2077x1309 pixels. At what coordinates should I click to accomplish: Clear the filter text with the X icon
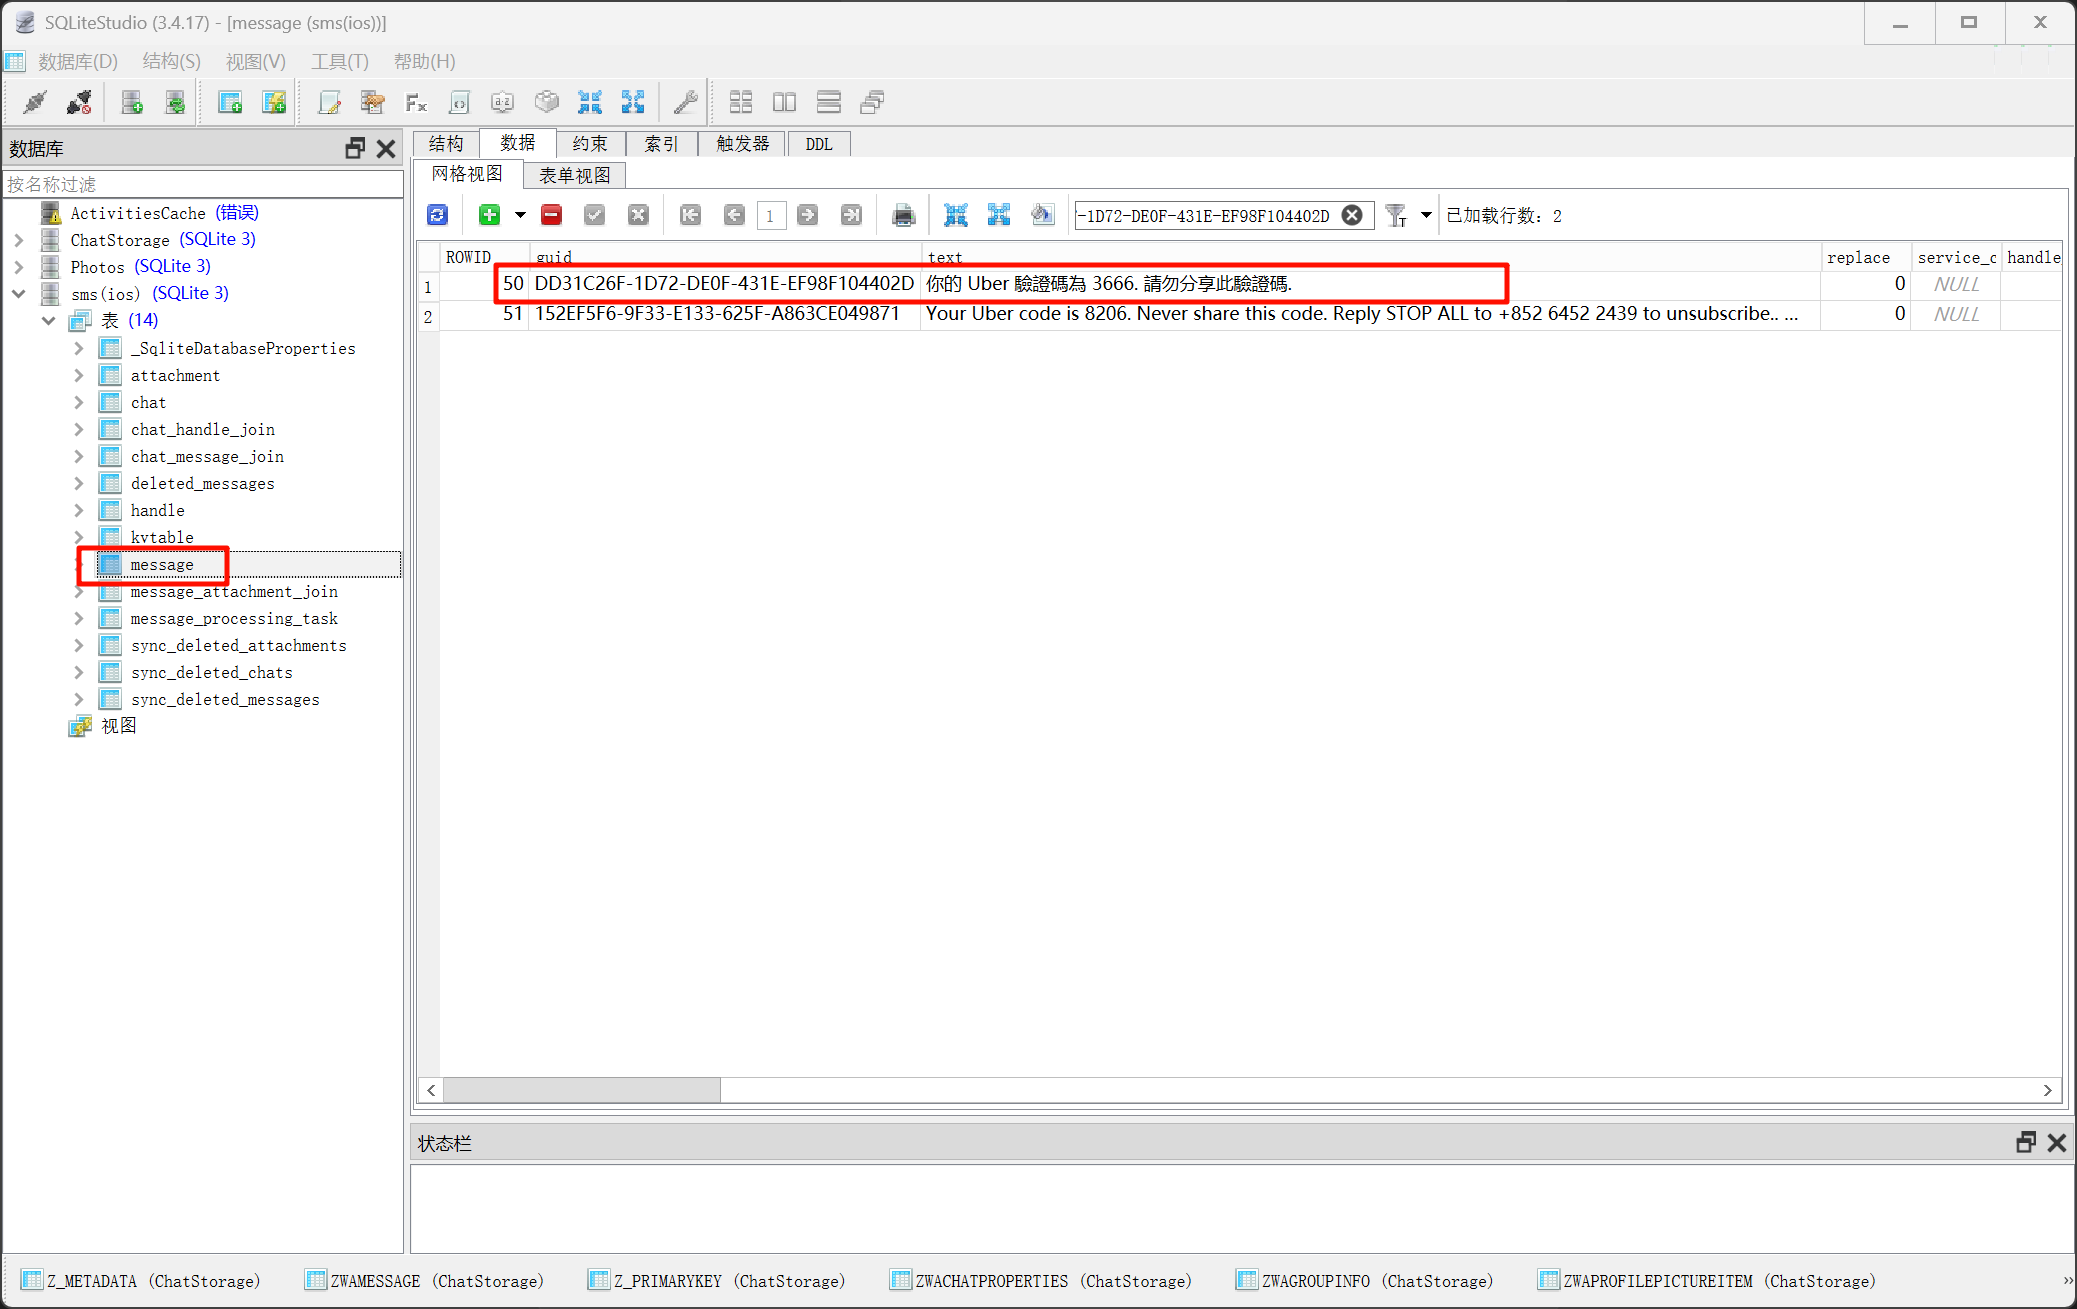(1352, 215)
